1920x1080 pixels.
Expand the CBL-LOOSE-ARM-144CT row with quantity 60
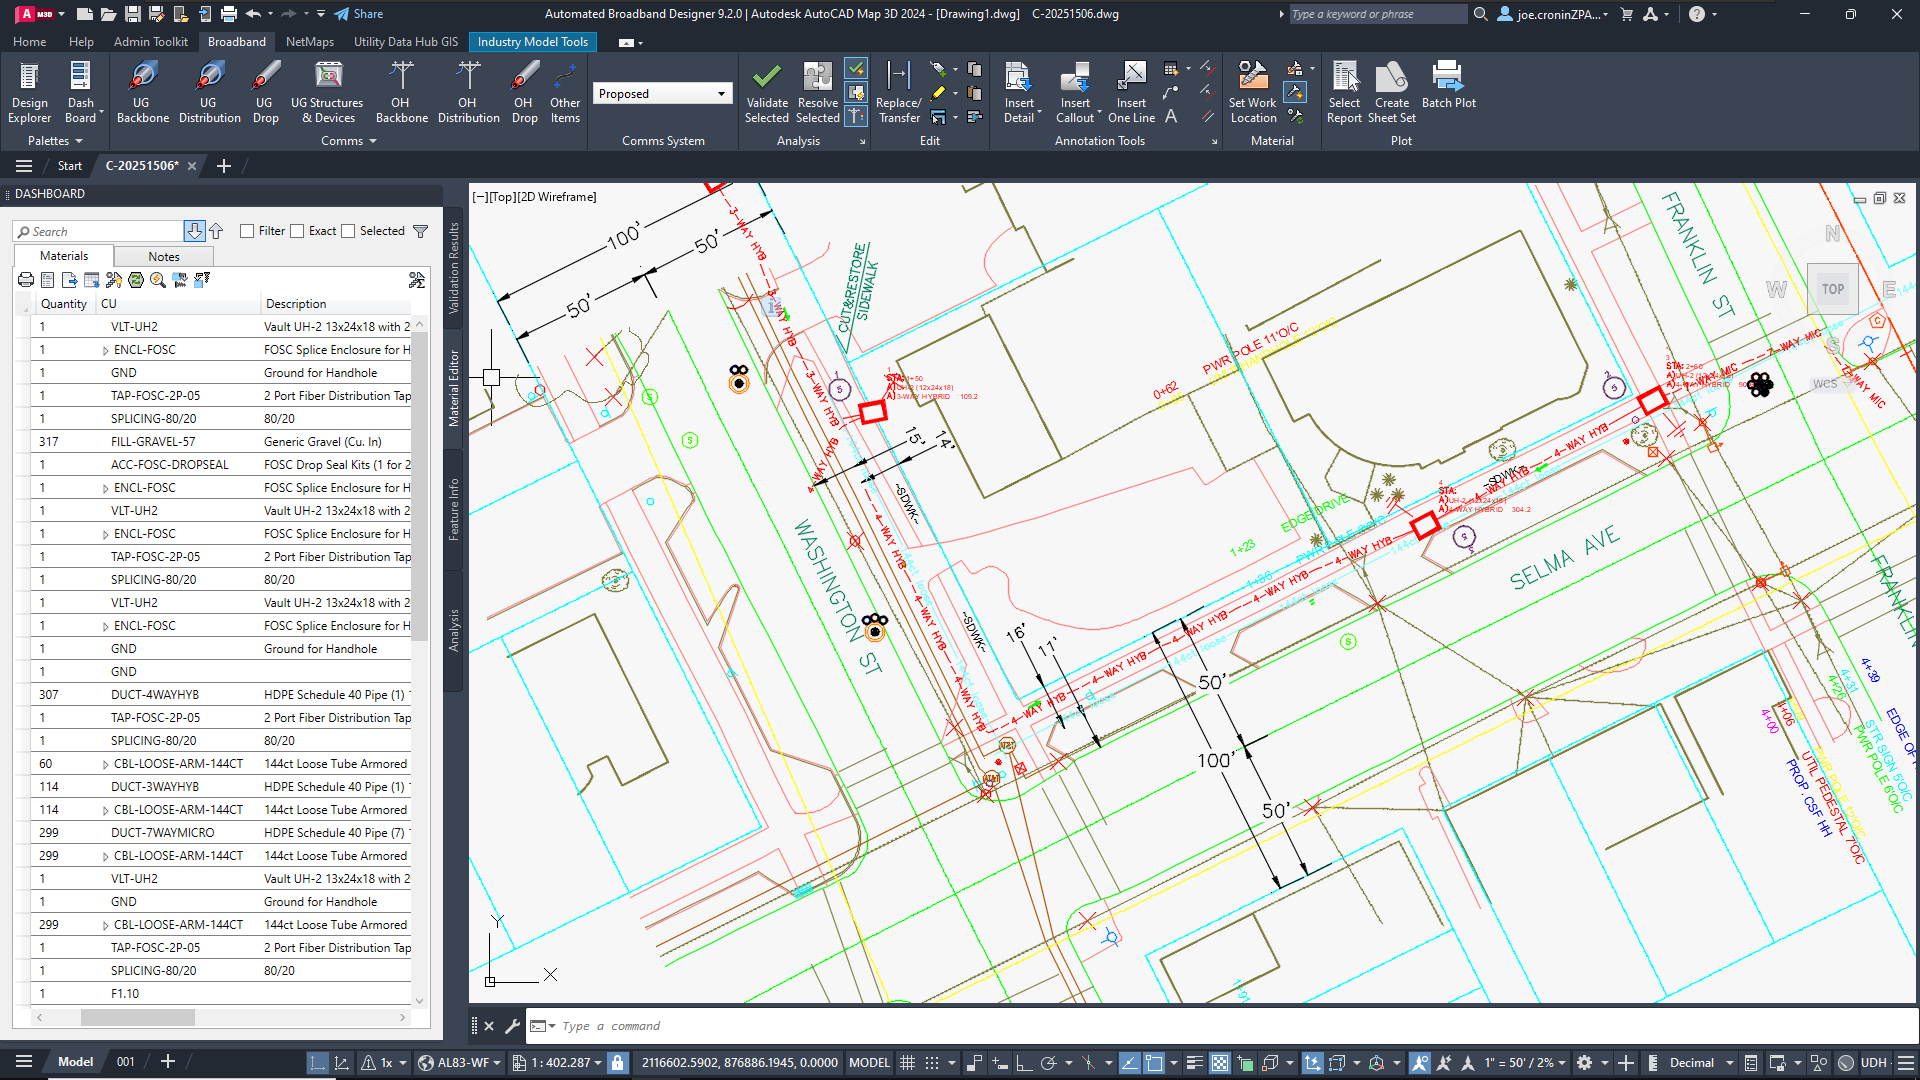point(106,765)
